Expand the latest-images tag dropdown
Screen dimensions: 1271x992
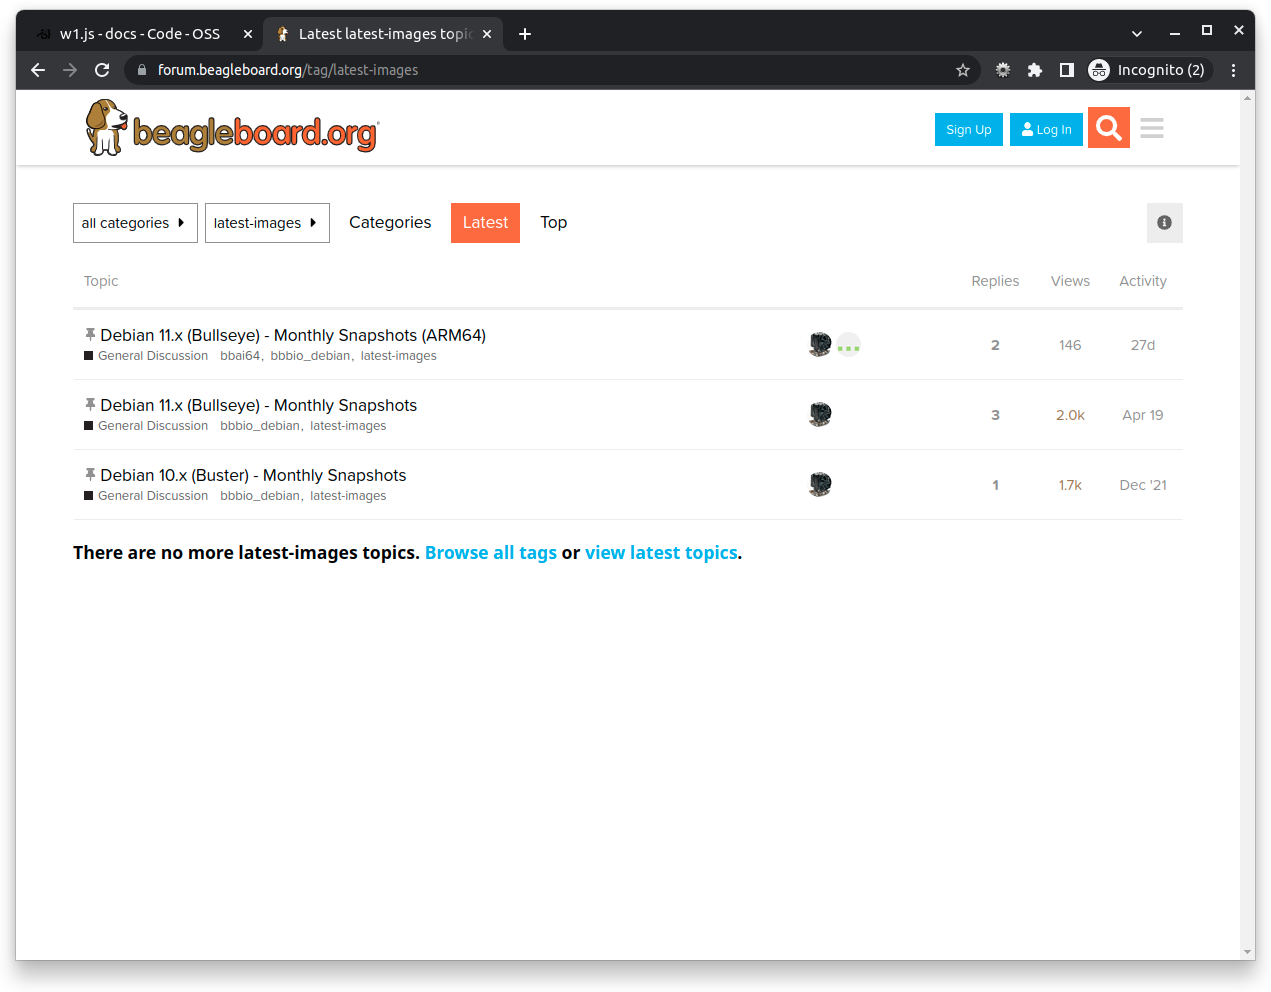(x=266, y=223)
